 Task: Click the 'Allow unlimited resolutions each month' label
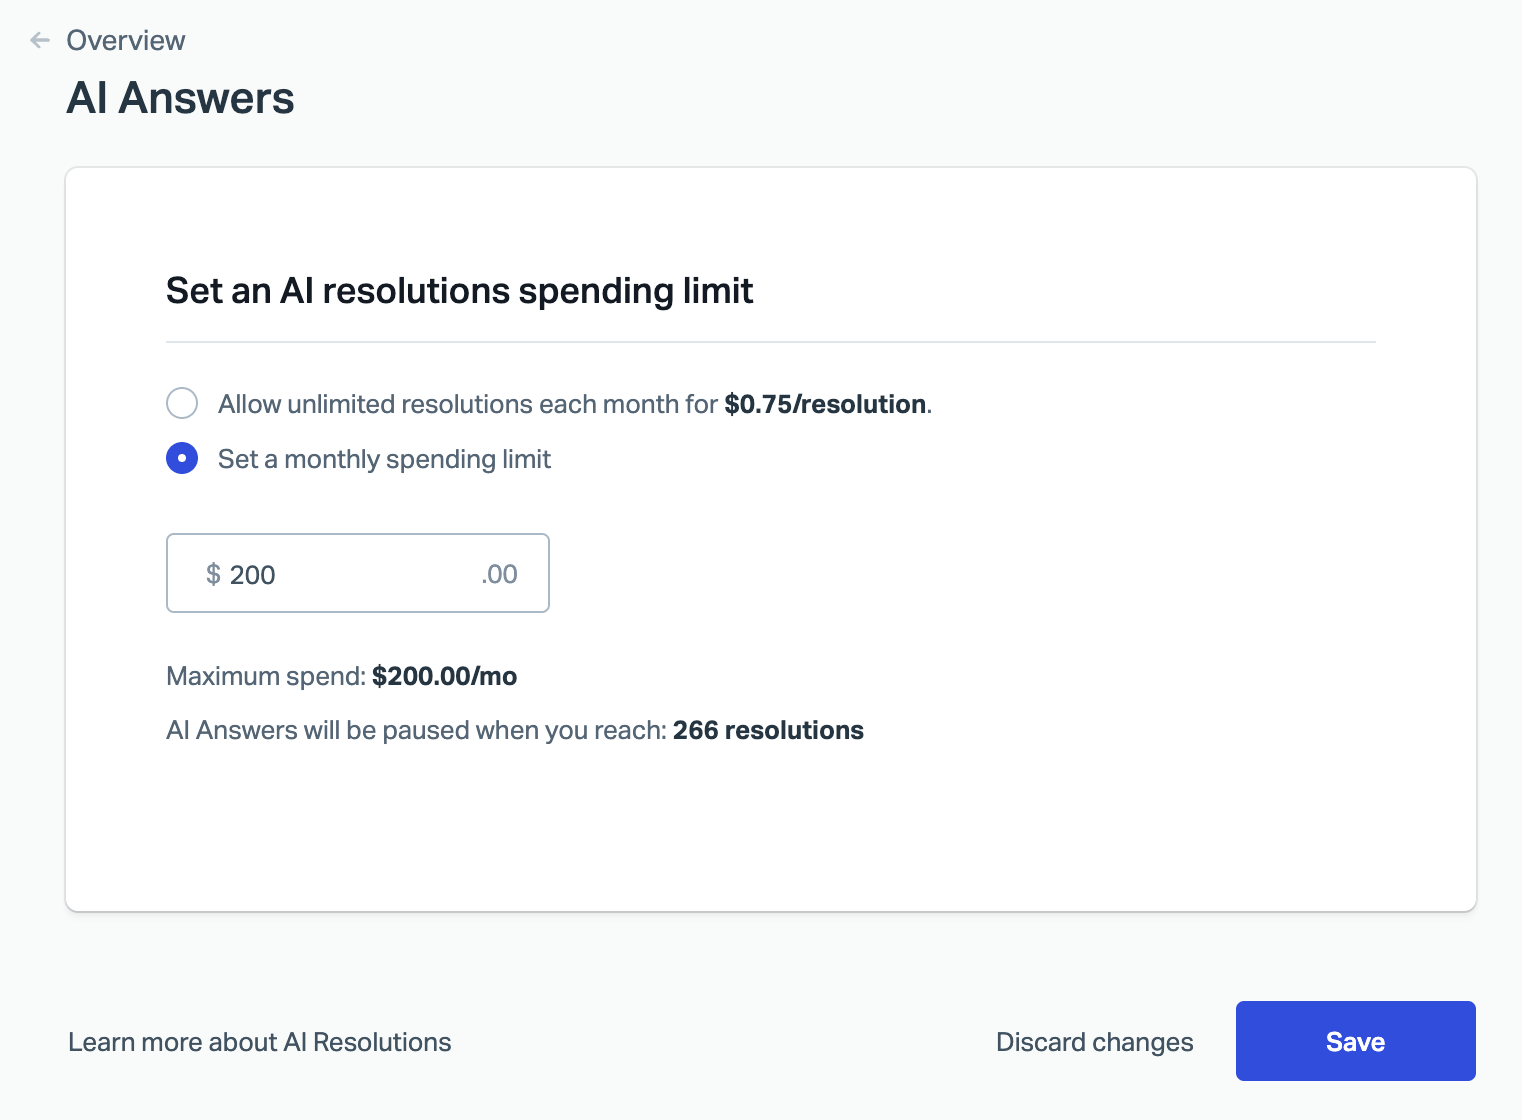pos(467,404)
